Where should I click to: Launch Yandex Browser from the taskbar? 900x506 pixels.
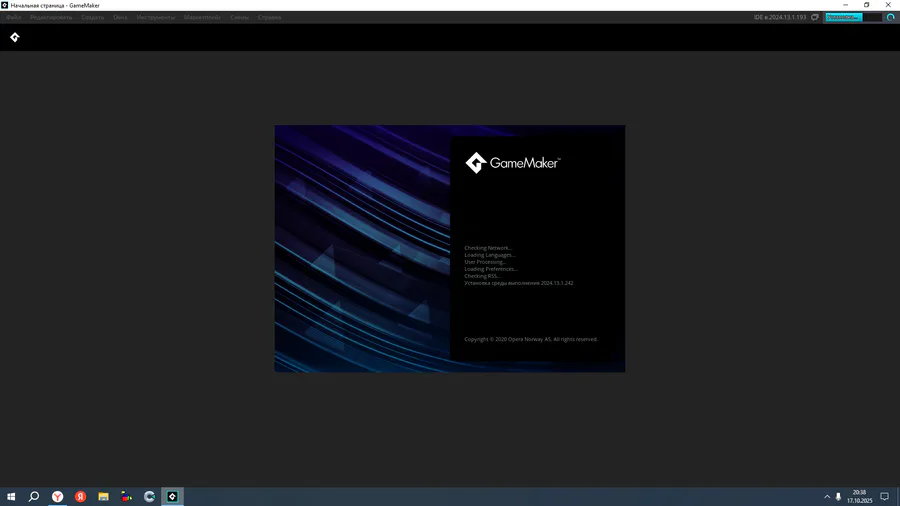click(x=57, y=496)
